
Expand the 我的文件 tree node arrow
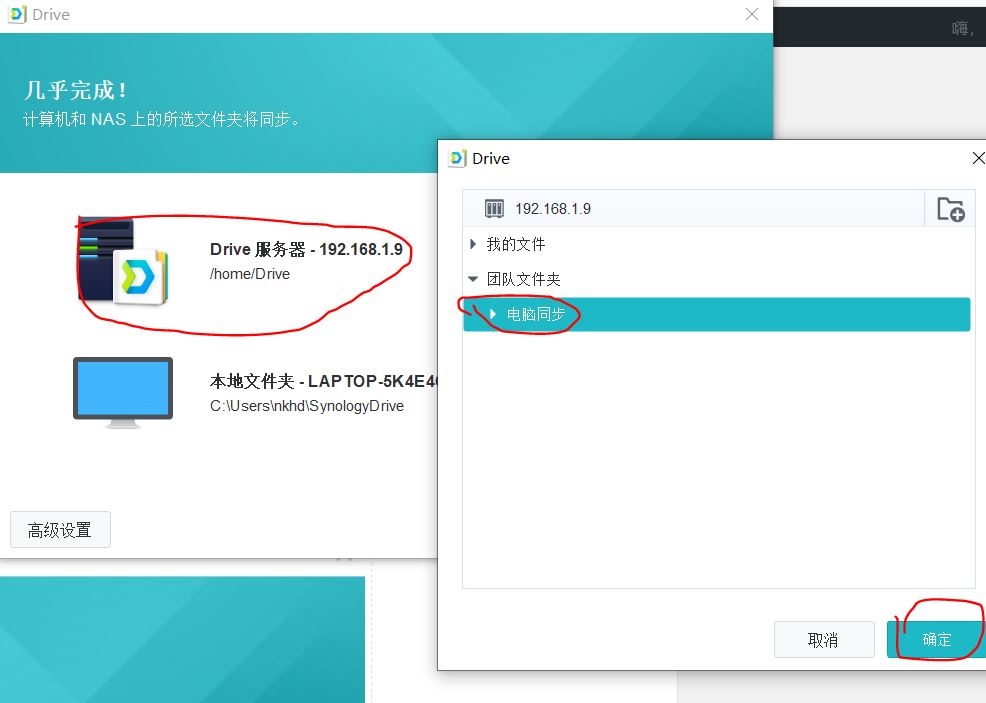473,244
